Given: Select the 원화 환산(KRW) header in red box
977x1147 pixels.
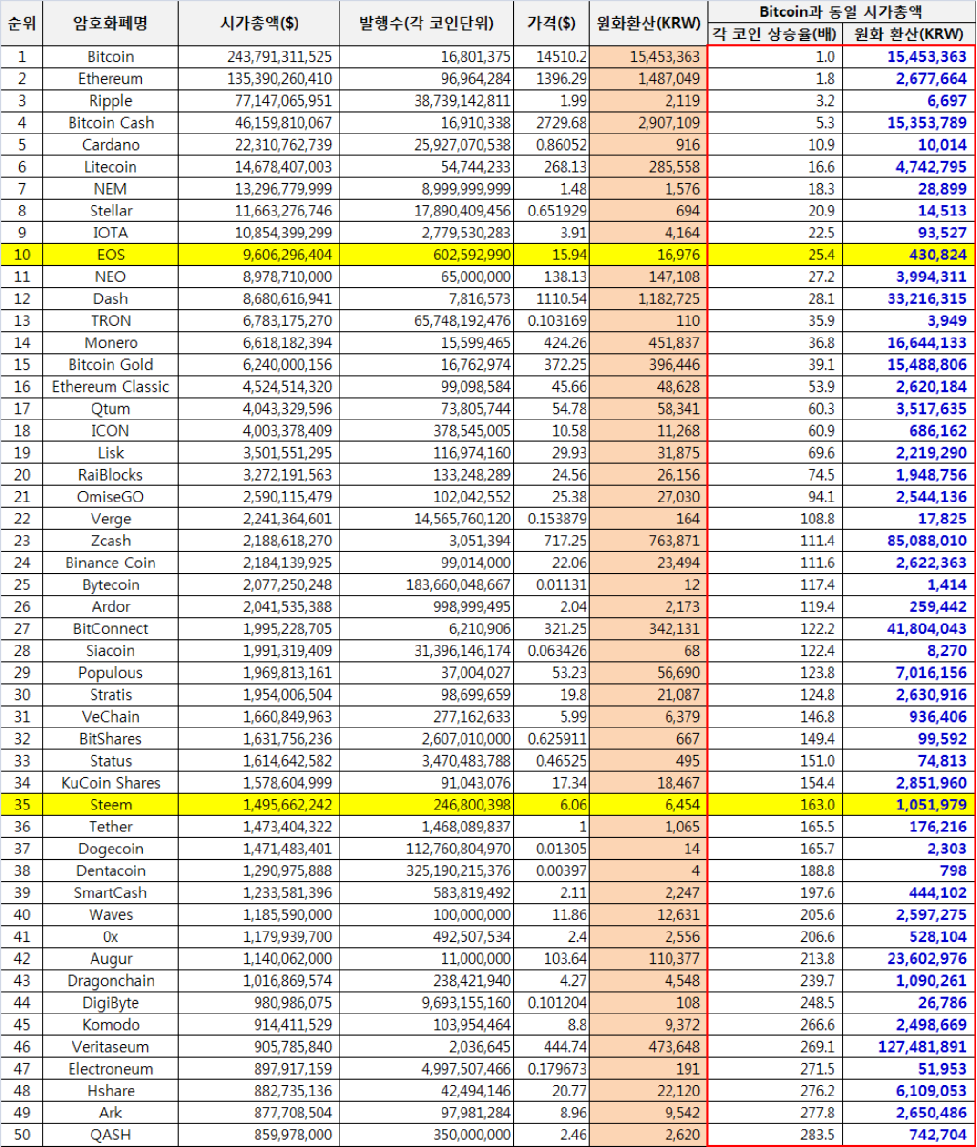Looking at the screenshot, I should (x=909, y=34).
